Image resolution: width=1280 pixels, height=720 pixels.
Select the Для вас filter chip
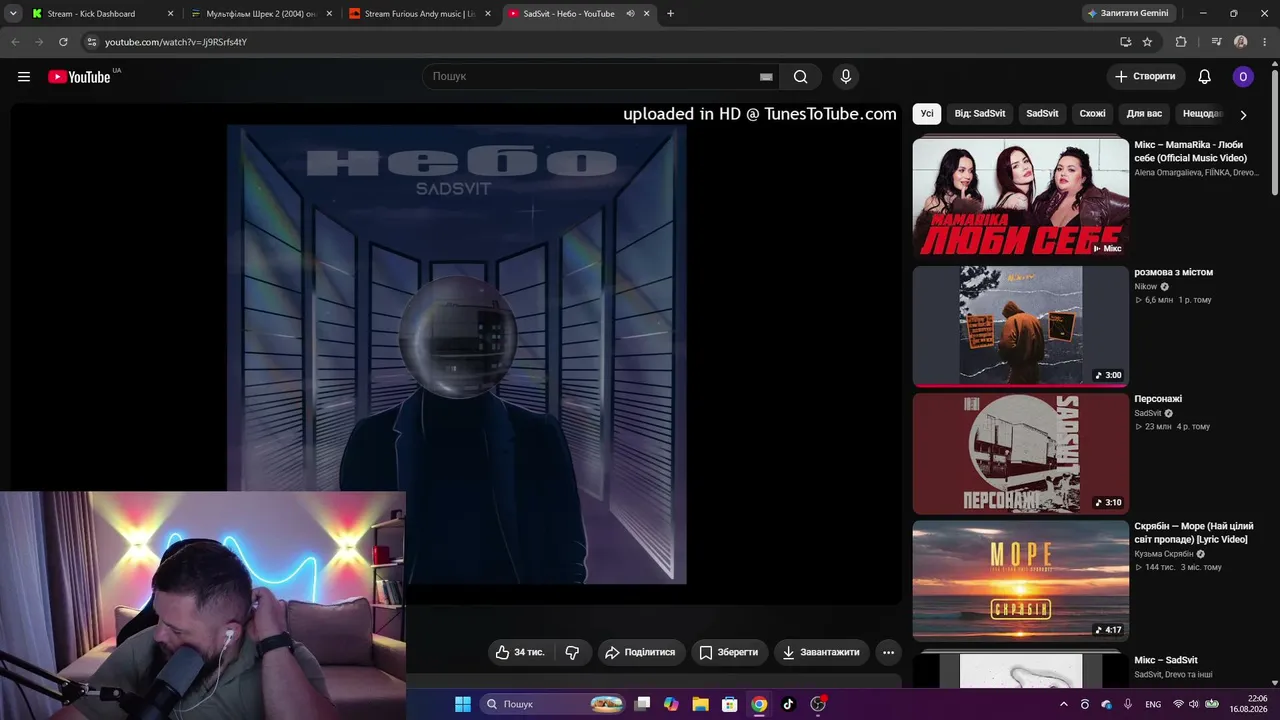1144,114
